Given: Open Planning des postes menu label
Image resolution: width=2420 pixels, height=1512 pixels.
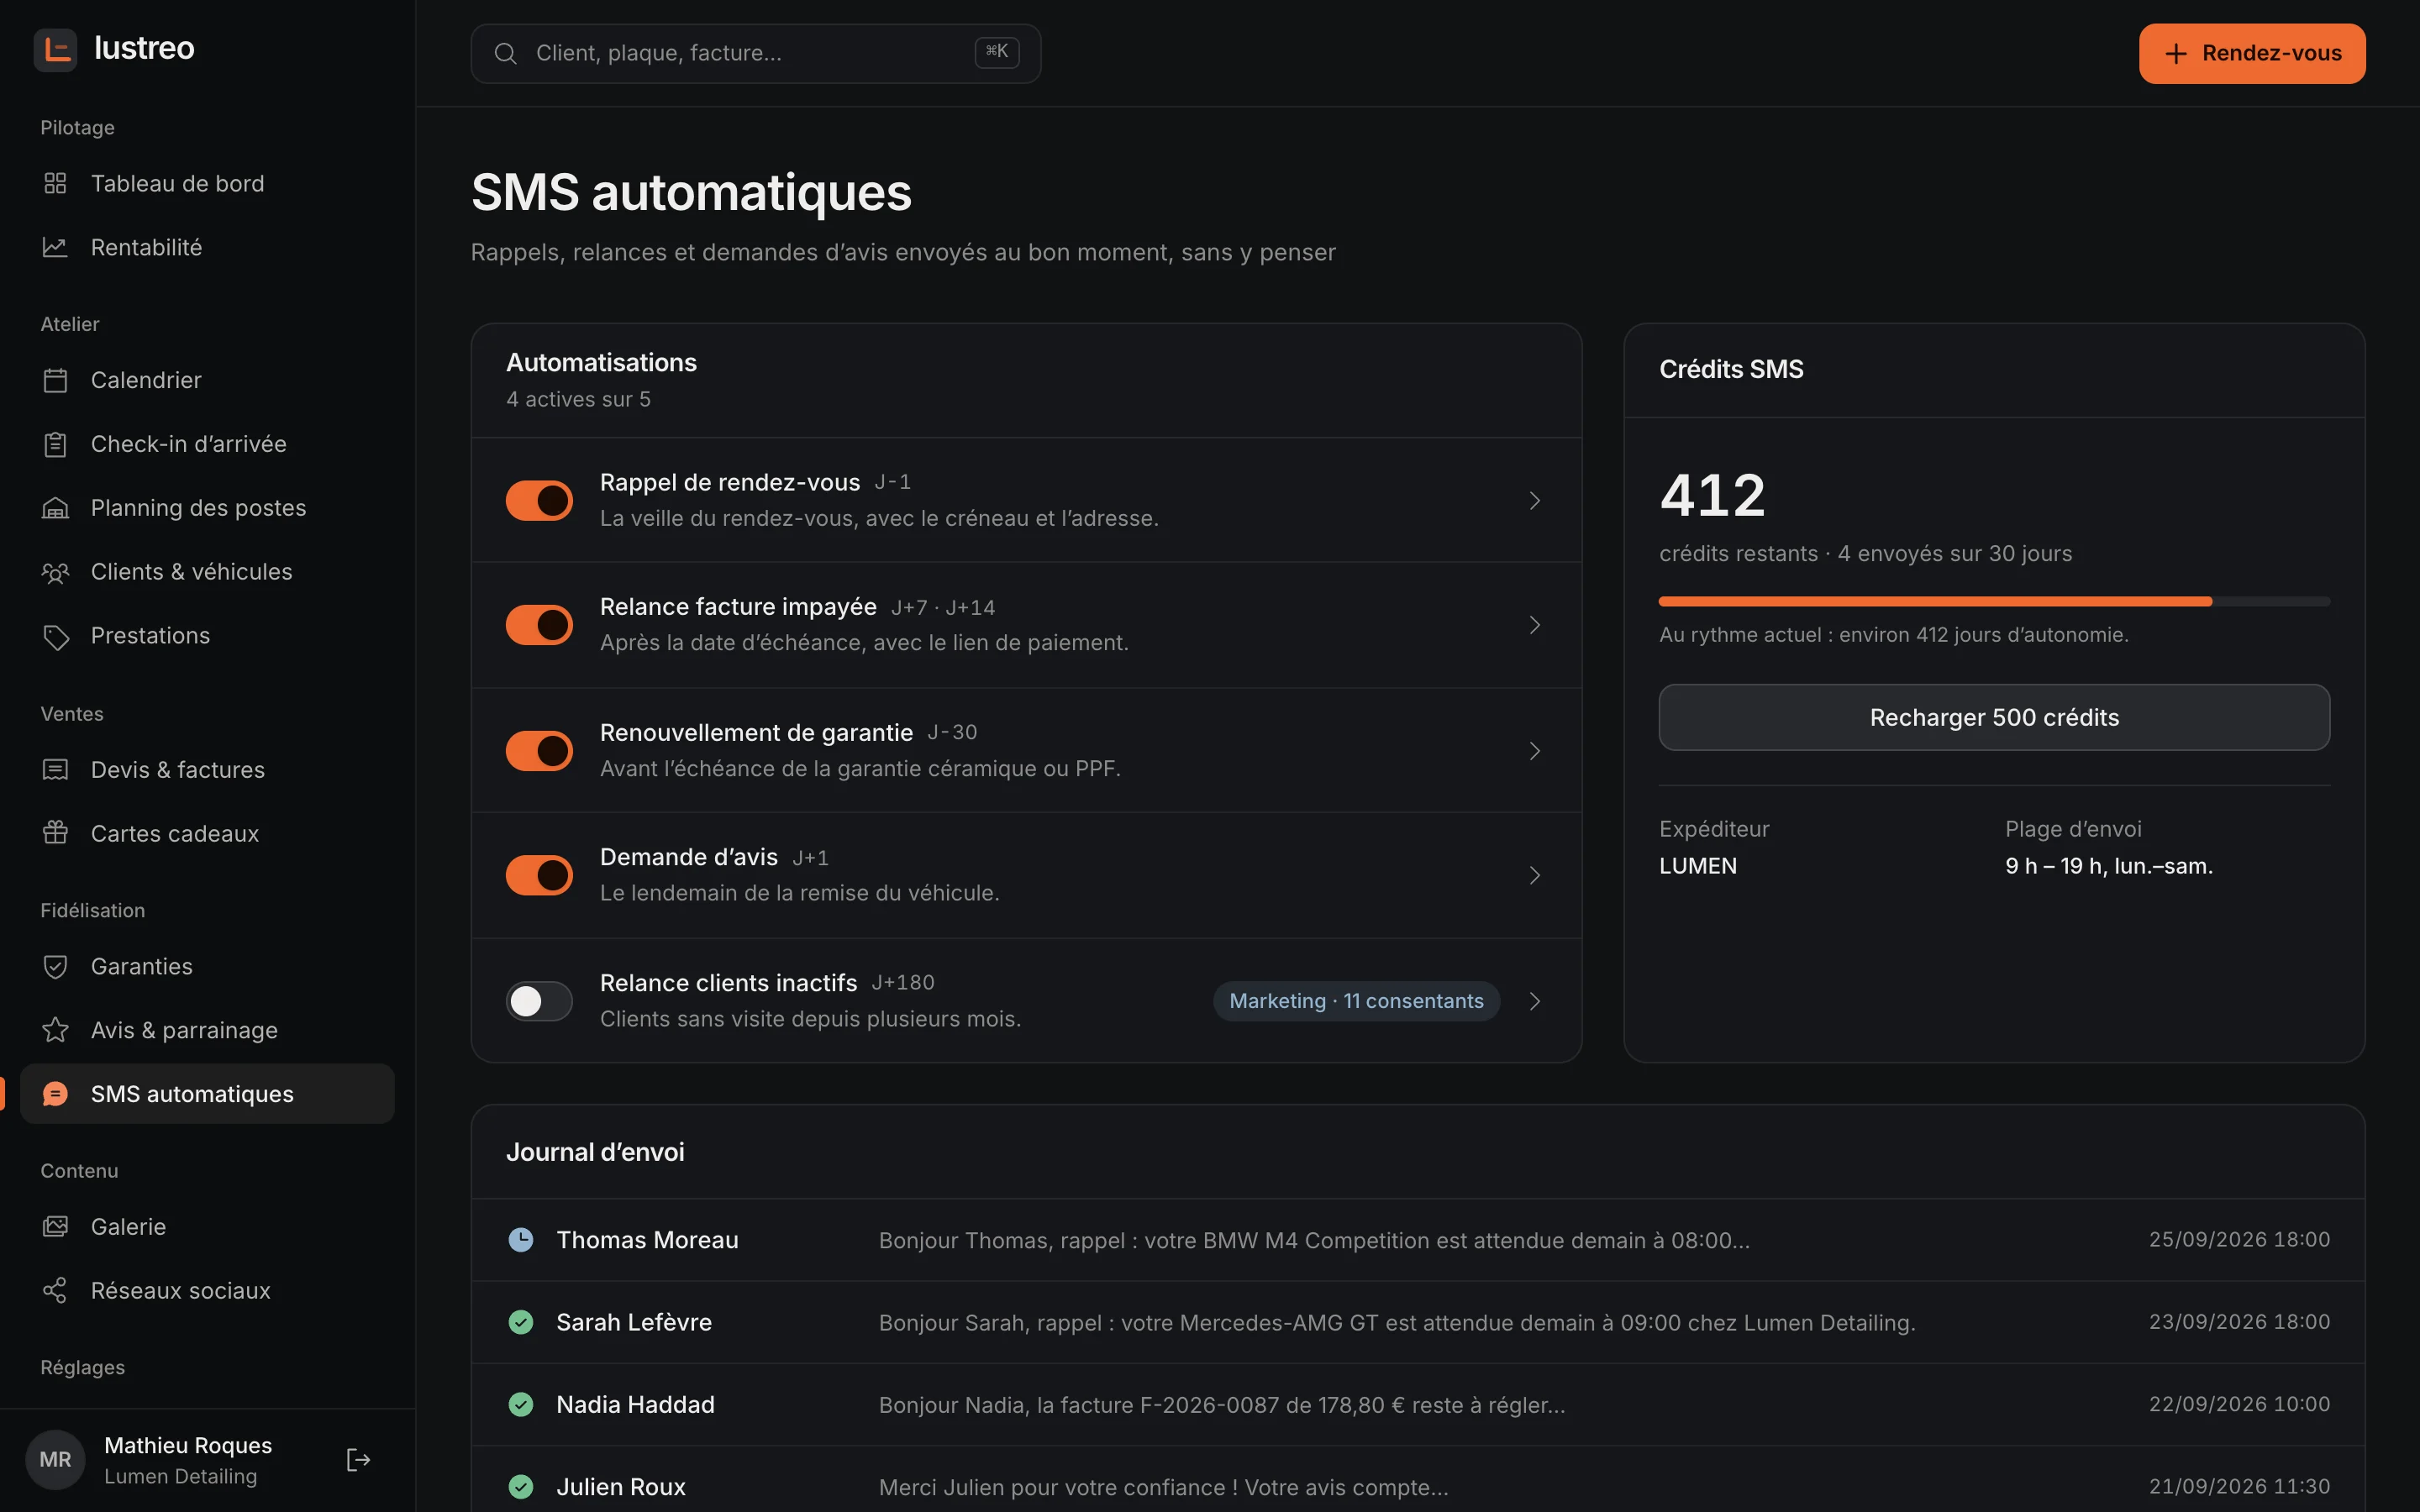Looking at the screenshot, I should [x=198, y=509].
